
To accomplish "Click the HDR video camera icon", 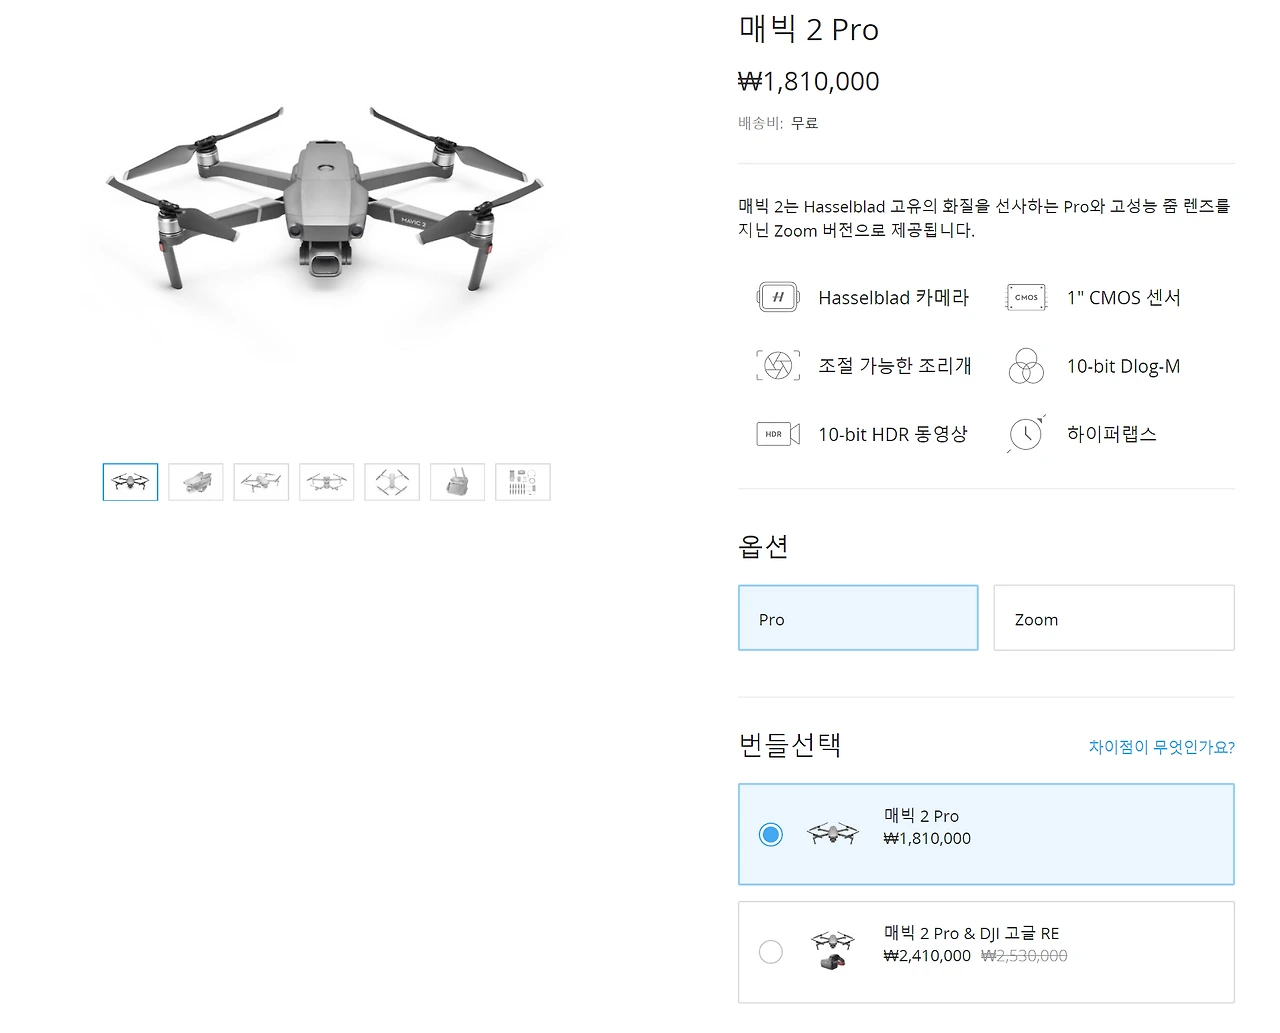I will pos(778,434).
